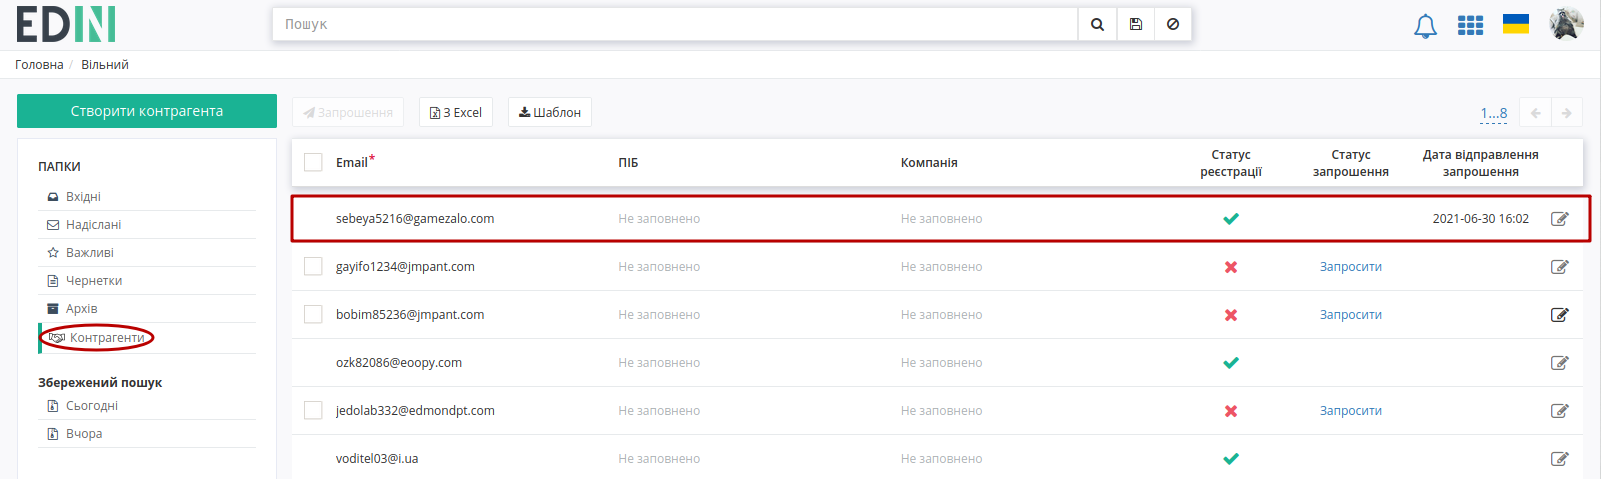Tick the select-all checkbox in header
Screen dimensions: 1601x479
coord(313,162)
